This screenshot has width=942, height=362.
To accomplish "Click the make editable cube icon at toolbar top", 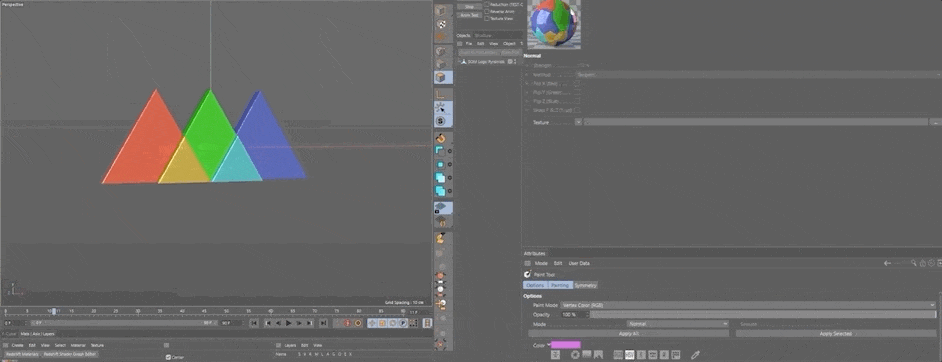I will (x=441, y=10).
